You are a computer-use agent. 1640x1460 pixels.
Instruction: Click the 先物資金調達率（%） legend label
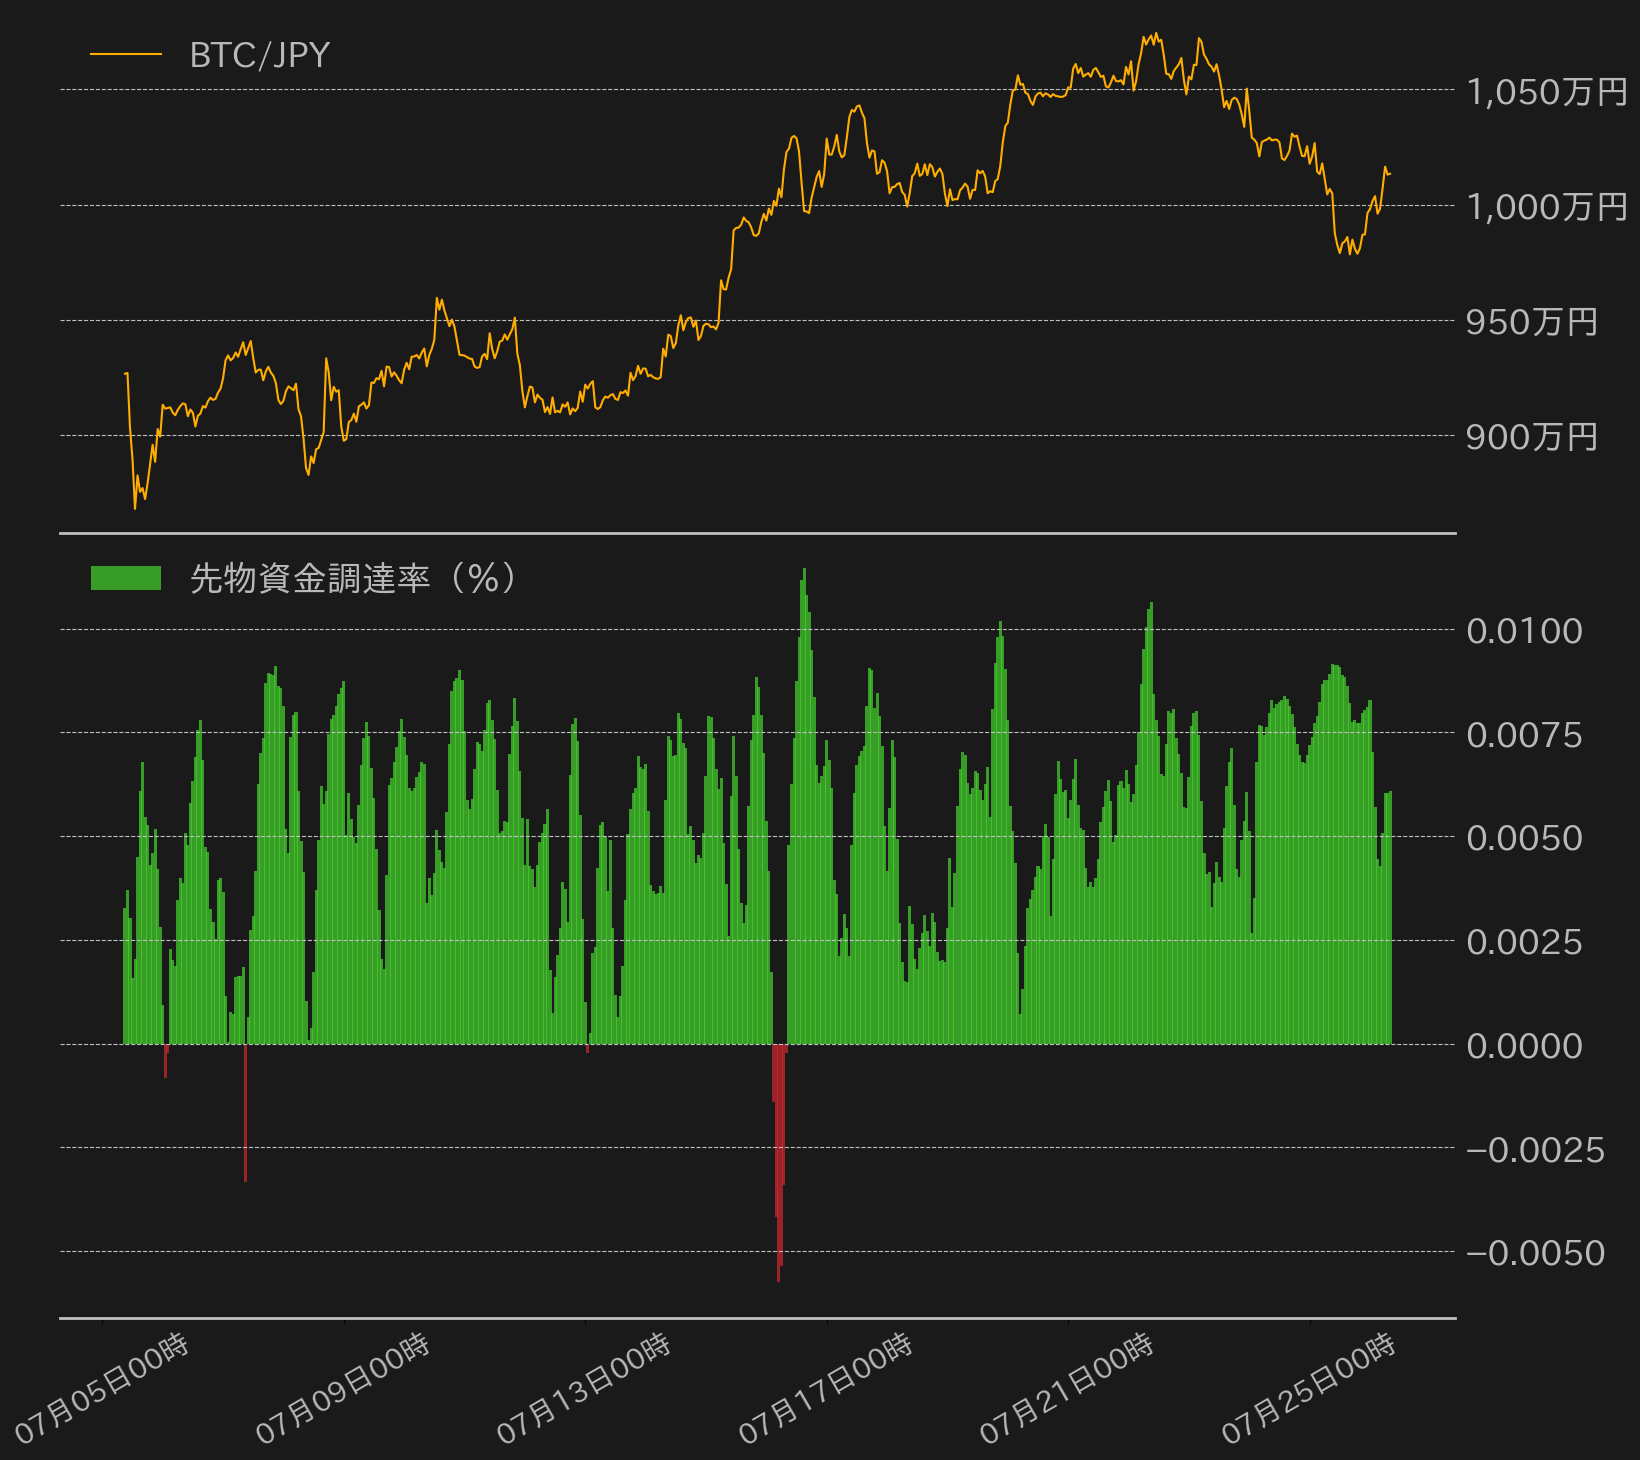click(353, 578)
